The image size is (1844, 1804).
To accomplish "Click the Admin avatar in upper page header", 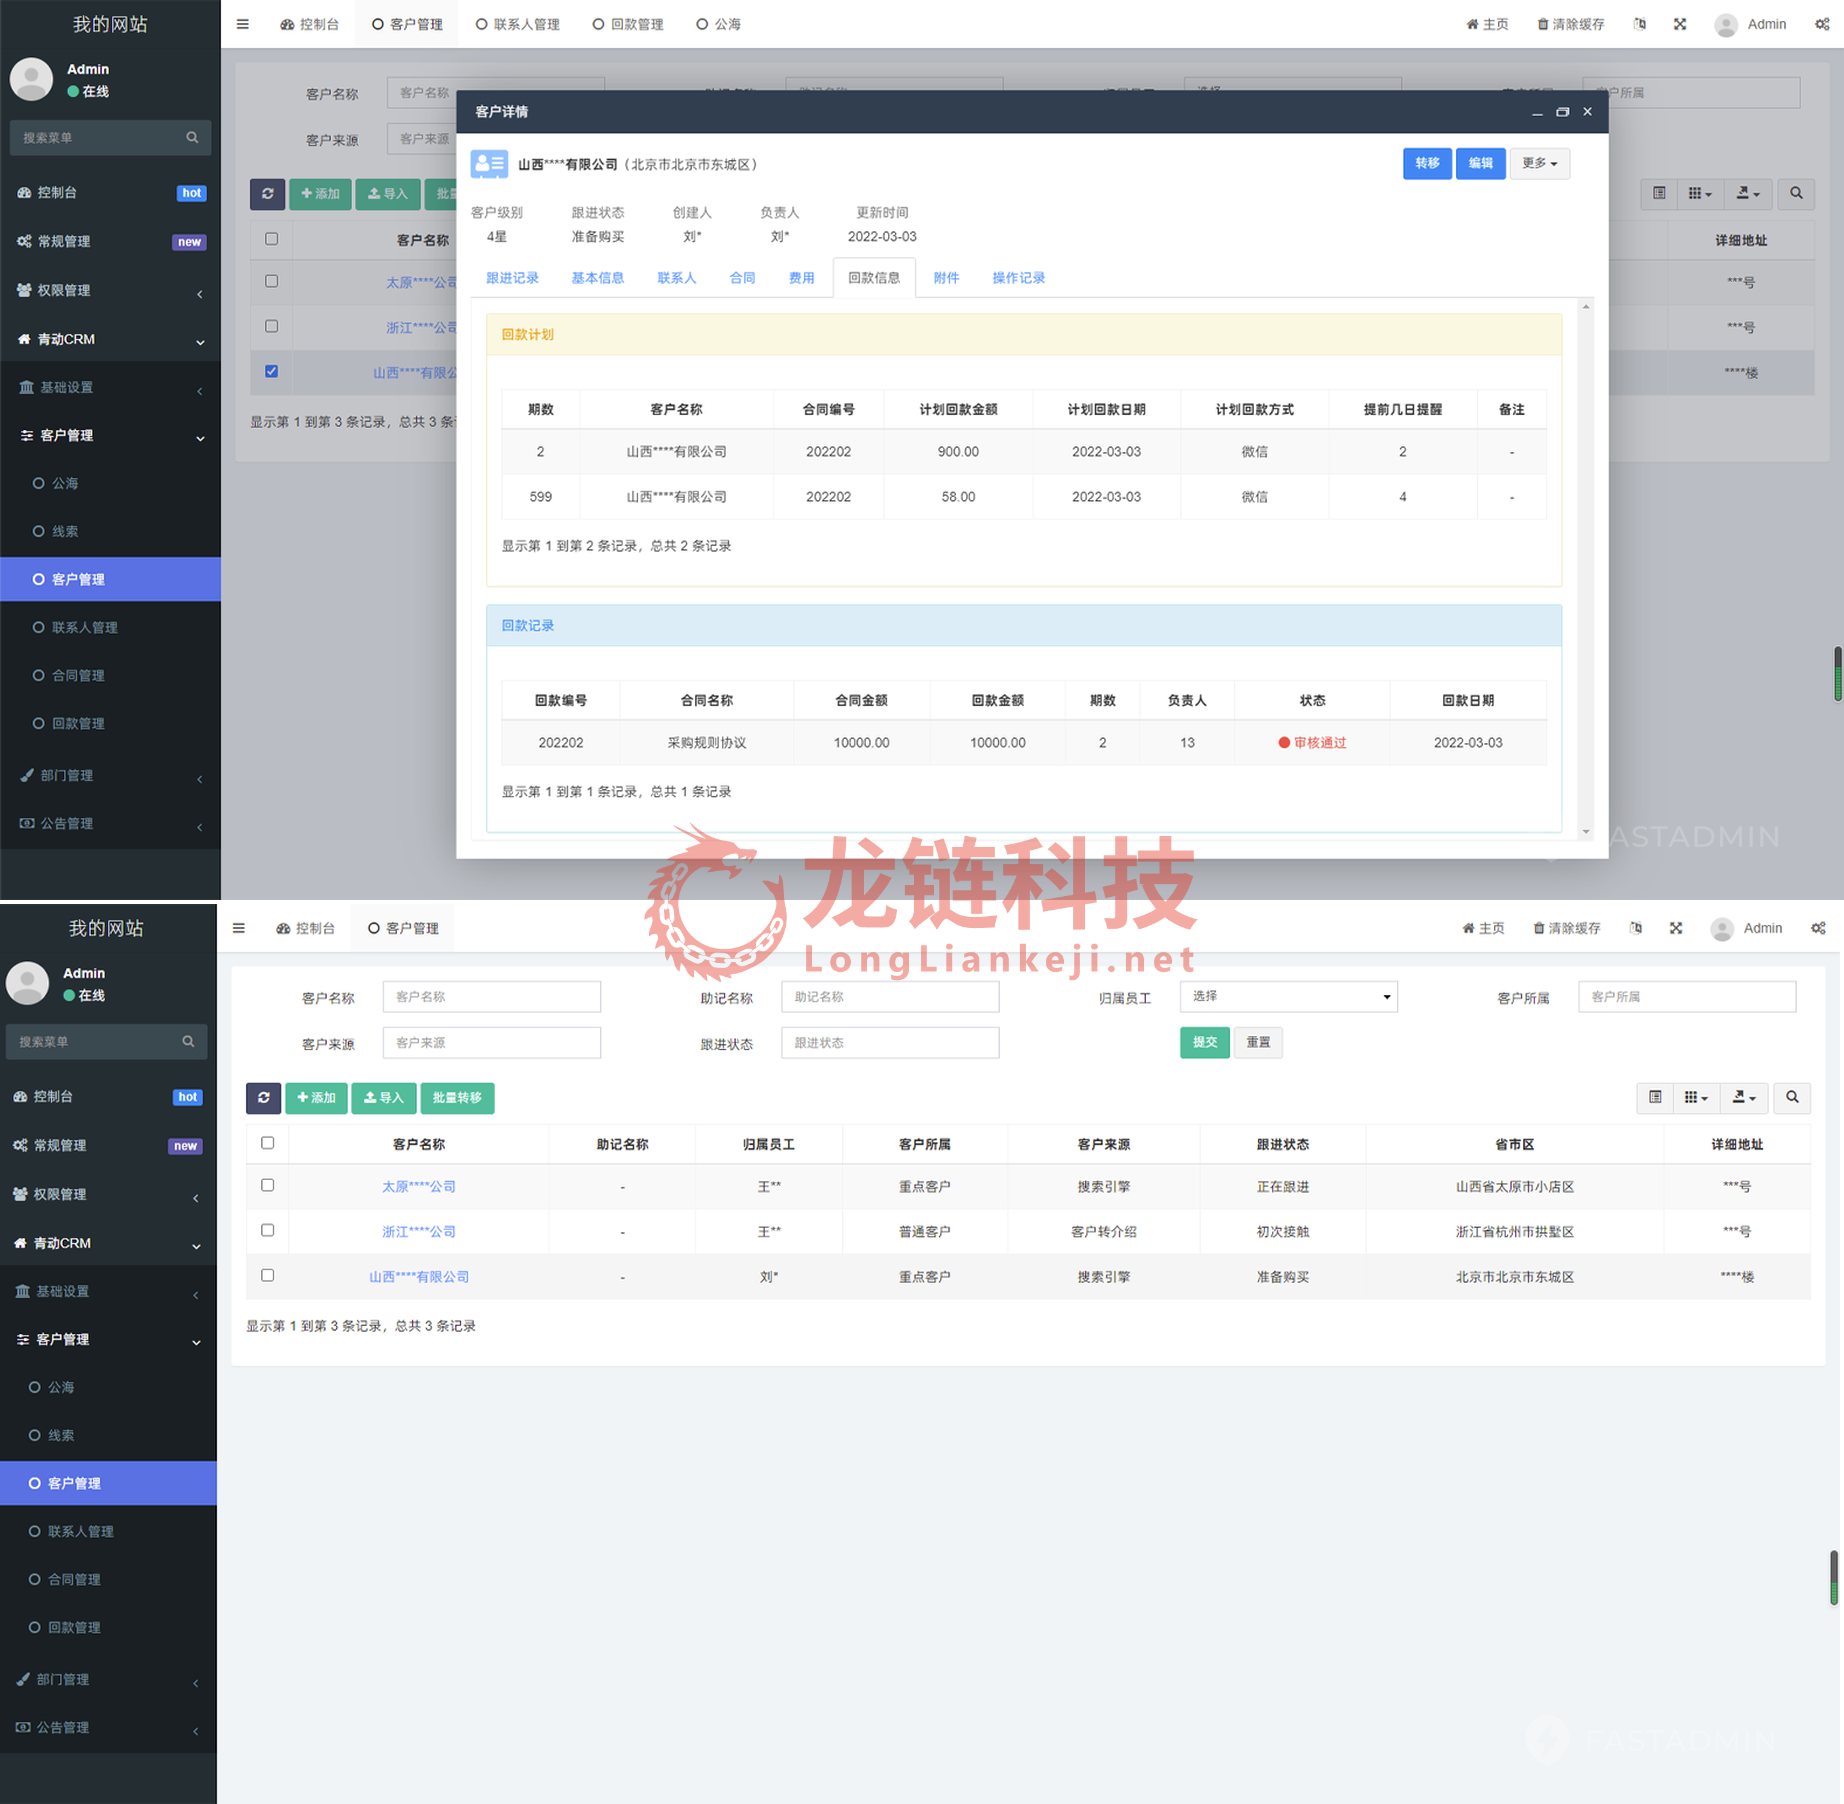I will coord(1725,25).
